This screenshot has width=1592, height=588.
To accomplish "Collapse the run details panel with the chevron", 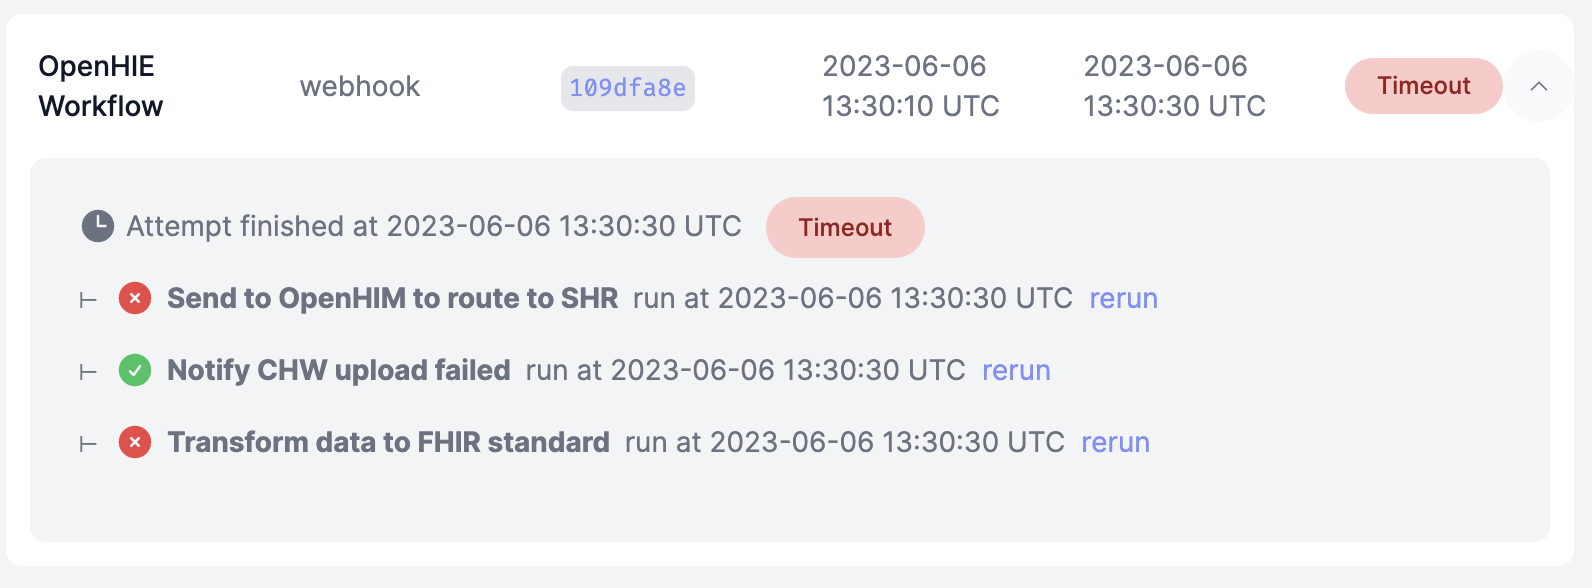I will pyautogui.click(x=1539, y=87).
